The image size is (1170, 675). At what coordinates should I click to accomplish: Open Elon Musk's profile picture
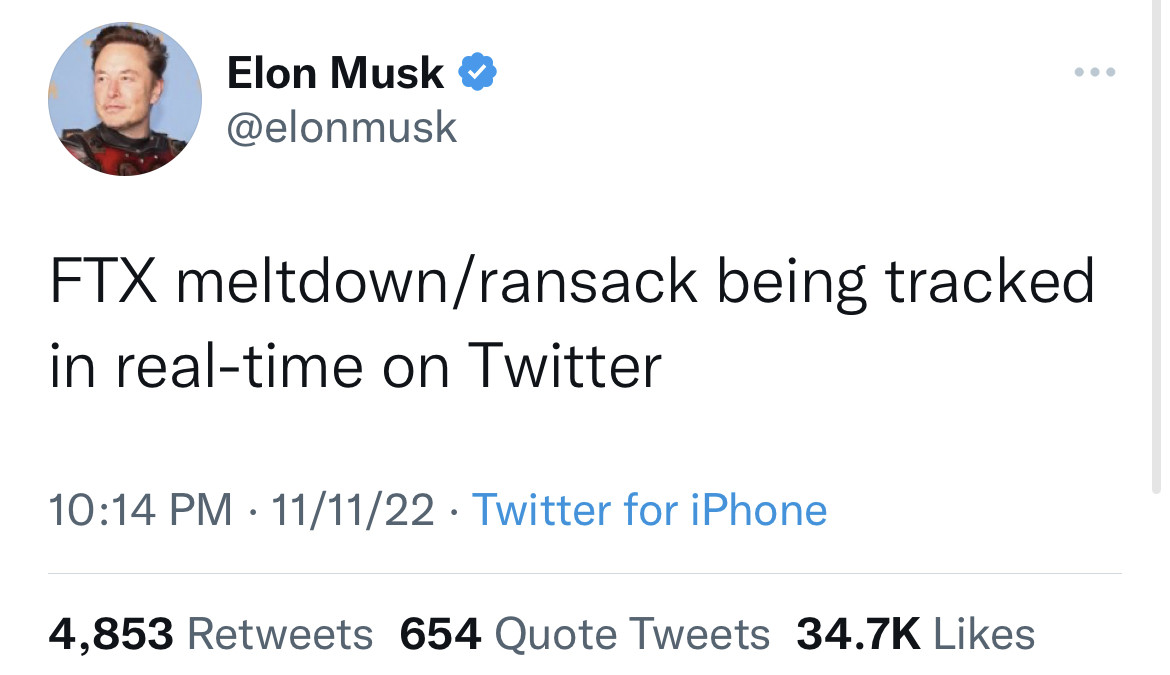[x=125, y=99]
